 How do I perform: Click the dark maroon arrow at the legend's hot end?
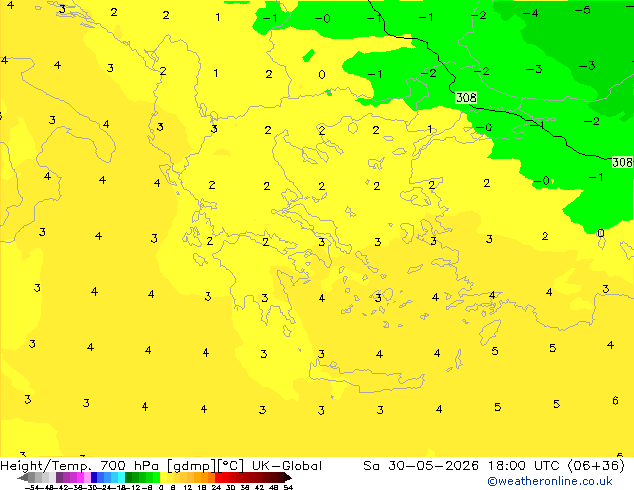[x=288, y=478]
